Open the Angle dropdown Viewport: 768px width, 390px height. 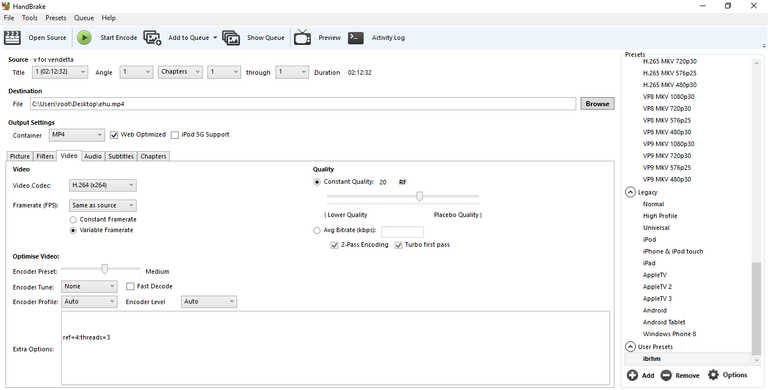pyautogui.click(x=136, y=72)
